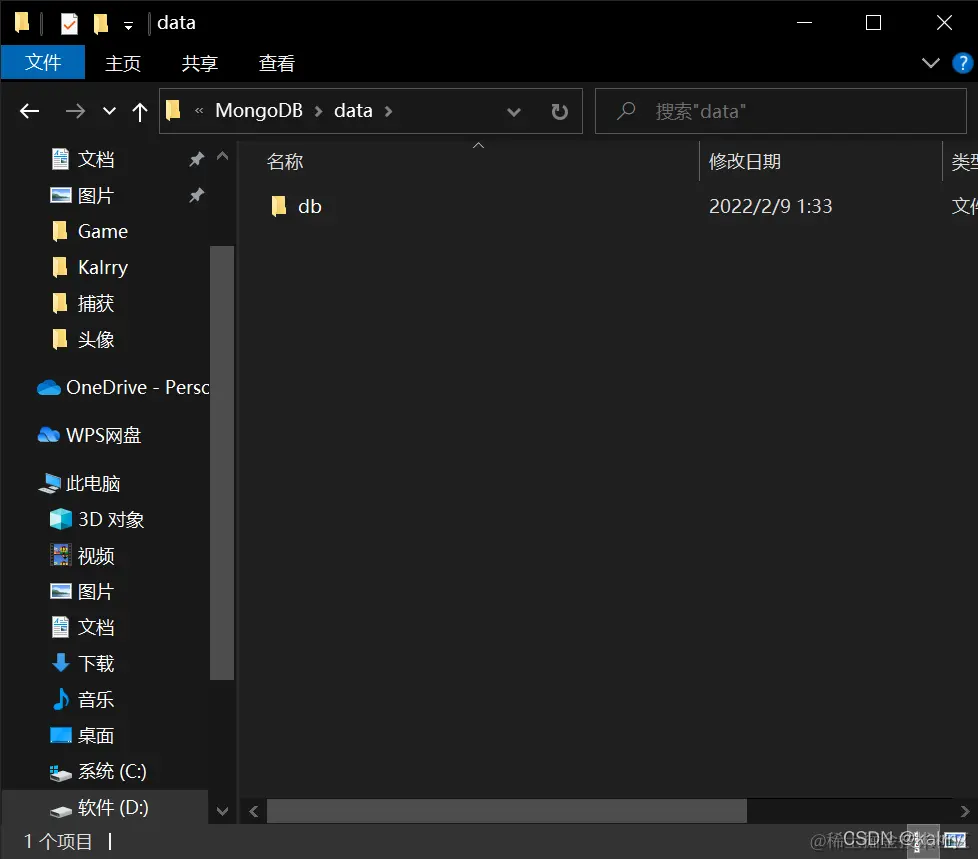Open pinned 图片 in quick access
Viewport: 978px width, 859px height.
tap(95, 195)
